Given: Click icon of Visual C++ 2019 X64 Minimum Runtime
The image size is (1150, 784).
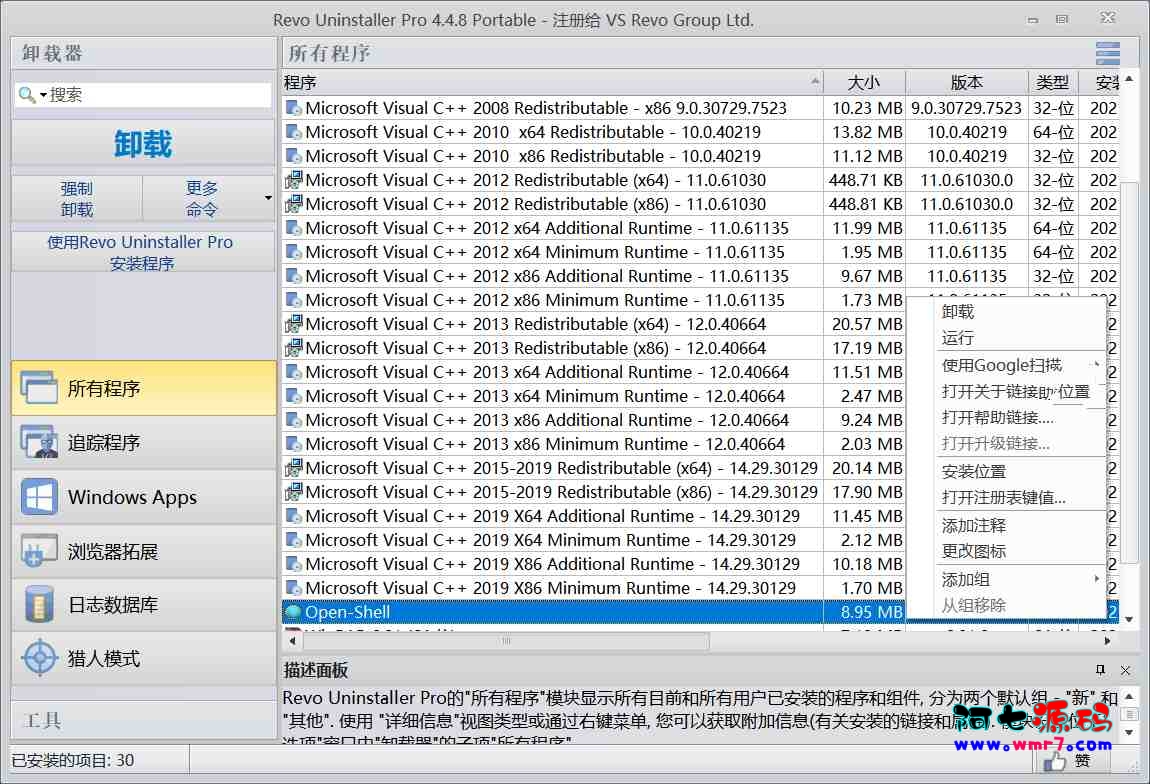Looking at the screenshot, I should coord(293,540).
